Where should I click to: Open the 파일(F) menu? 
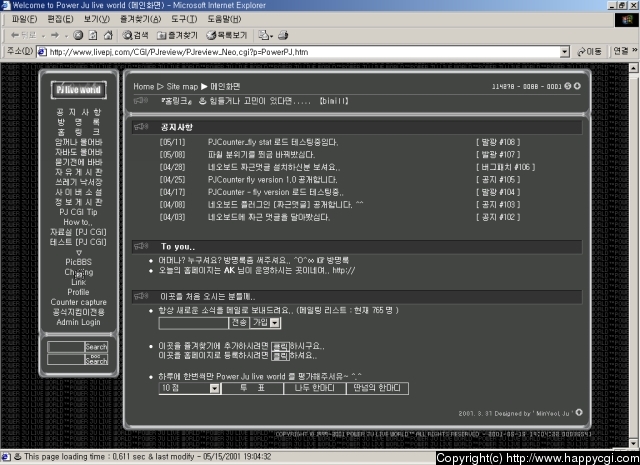point(24,19)
